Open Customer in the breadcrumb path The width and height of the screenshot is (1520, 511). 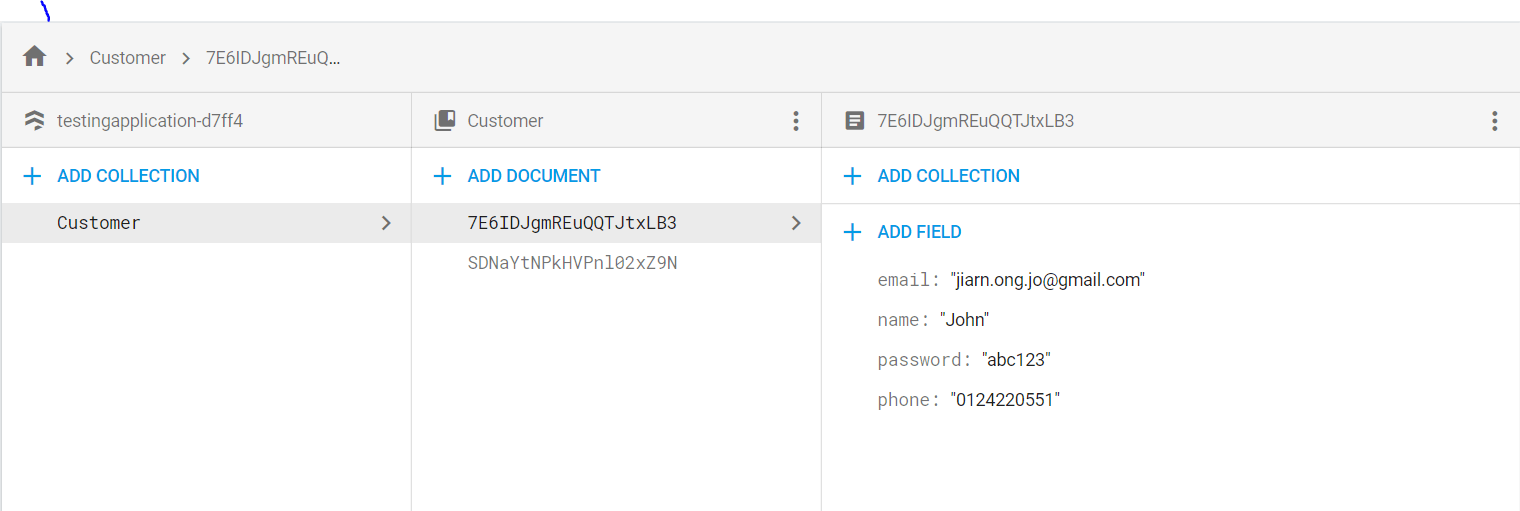pos(127,58)
